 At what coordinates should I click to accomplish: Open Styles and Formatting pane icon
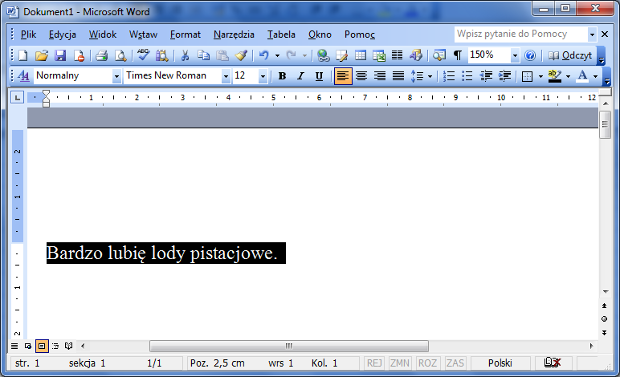24,76
